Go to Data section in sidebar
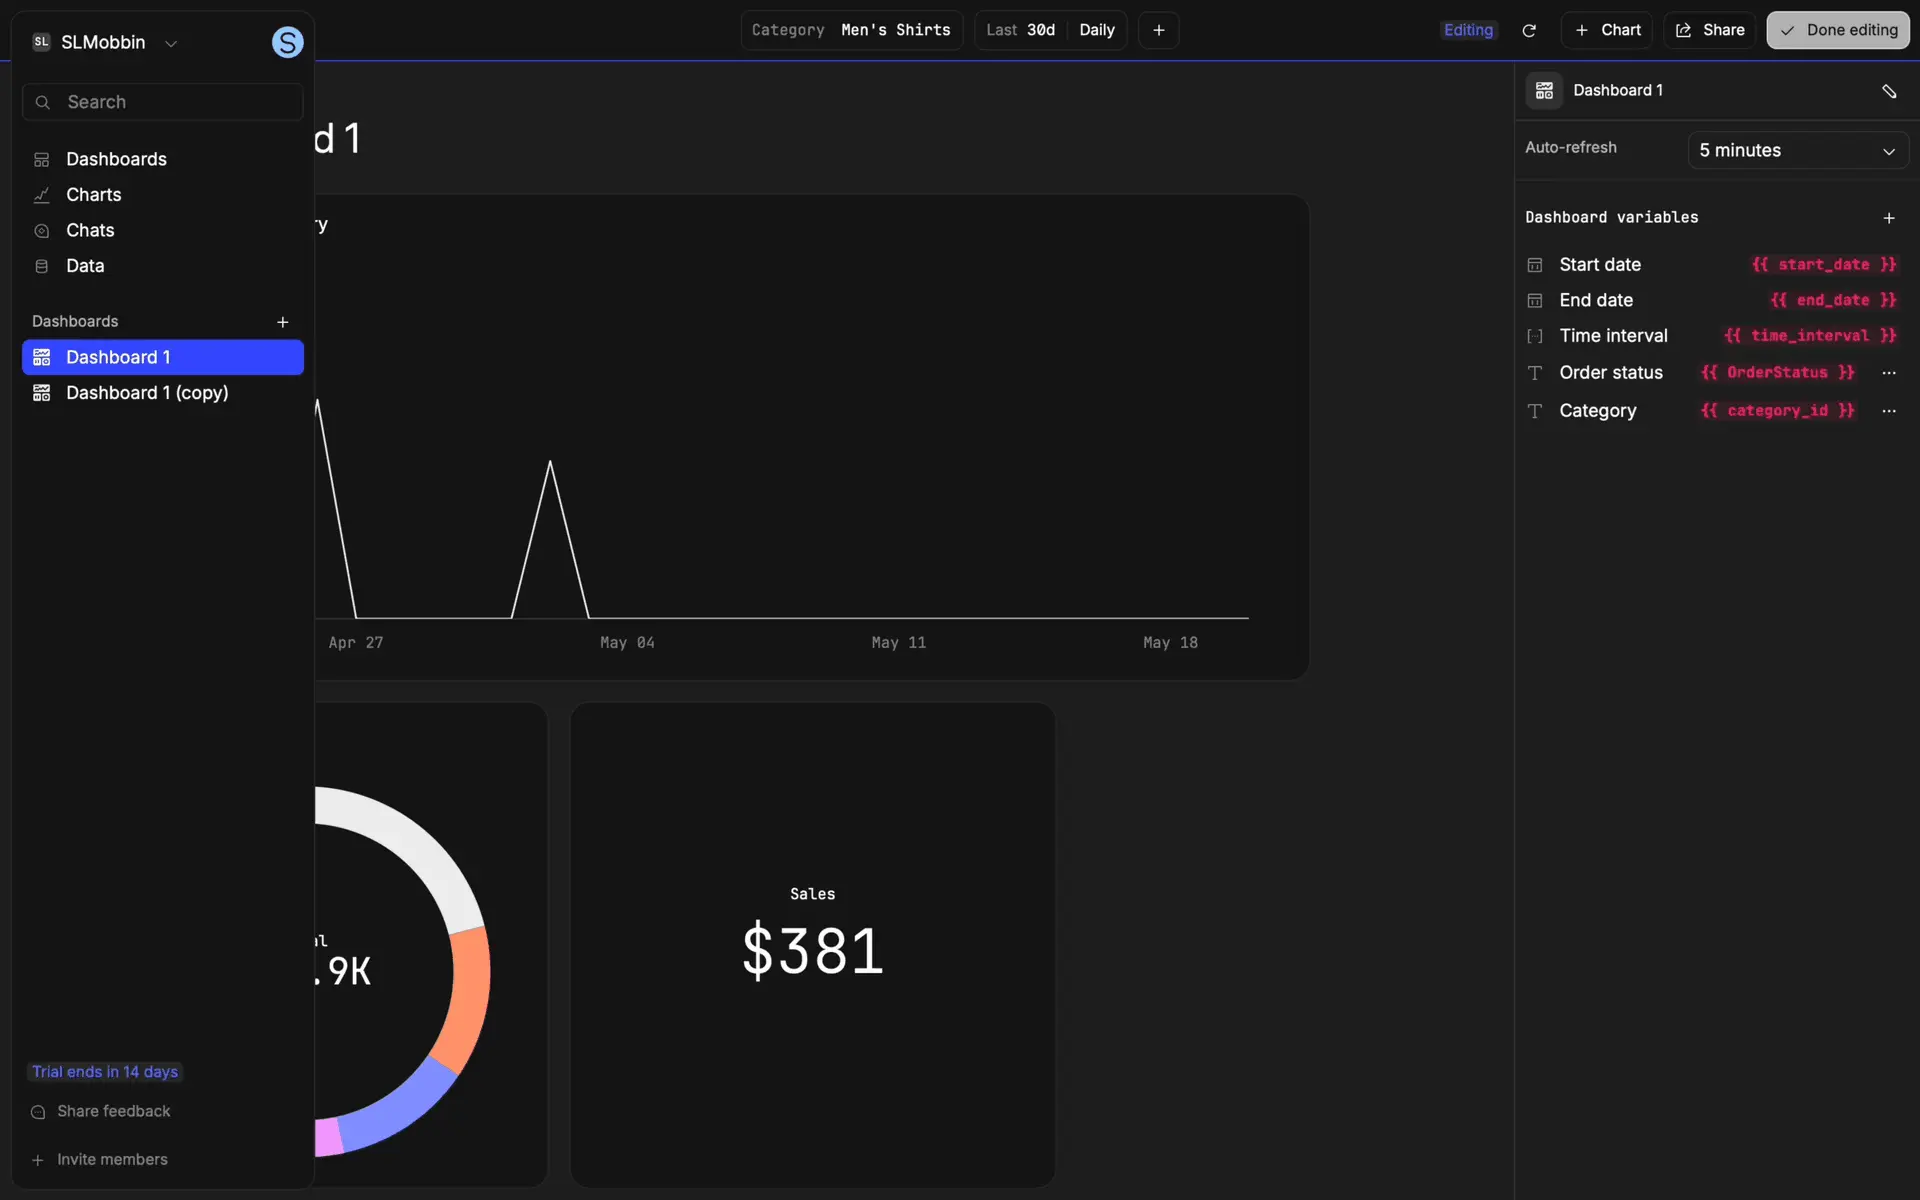The image size is (1920, 1200). 85,266
